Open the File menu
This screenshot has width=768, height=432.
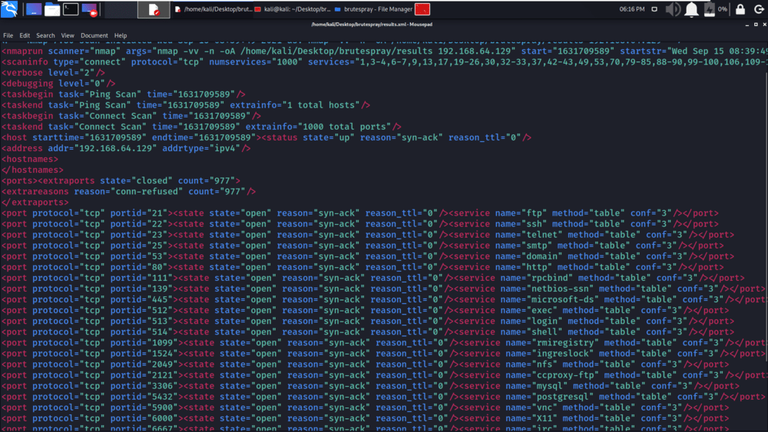[8, 35]
